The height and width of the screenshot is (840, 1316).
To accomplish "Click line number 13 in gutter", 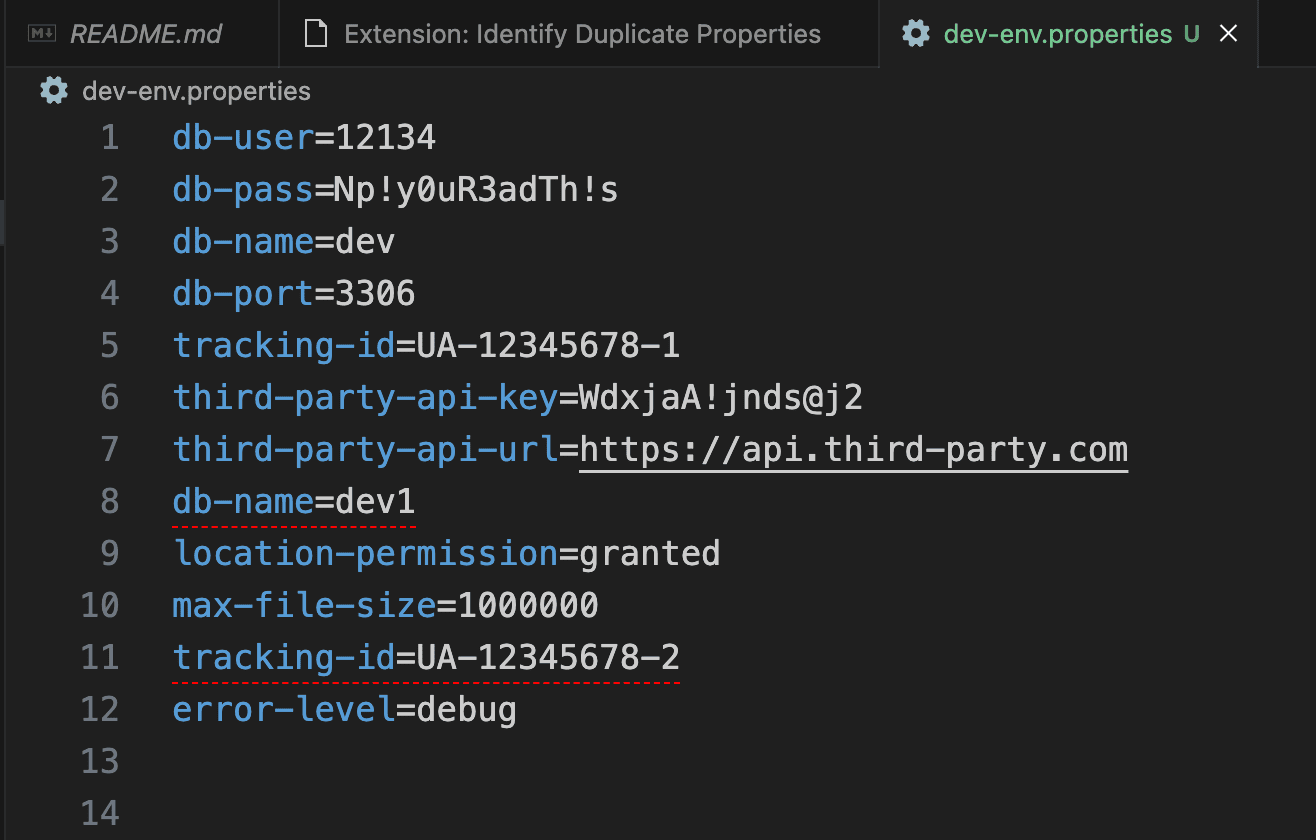I will (100, 761).
